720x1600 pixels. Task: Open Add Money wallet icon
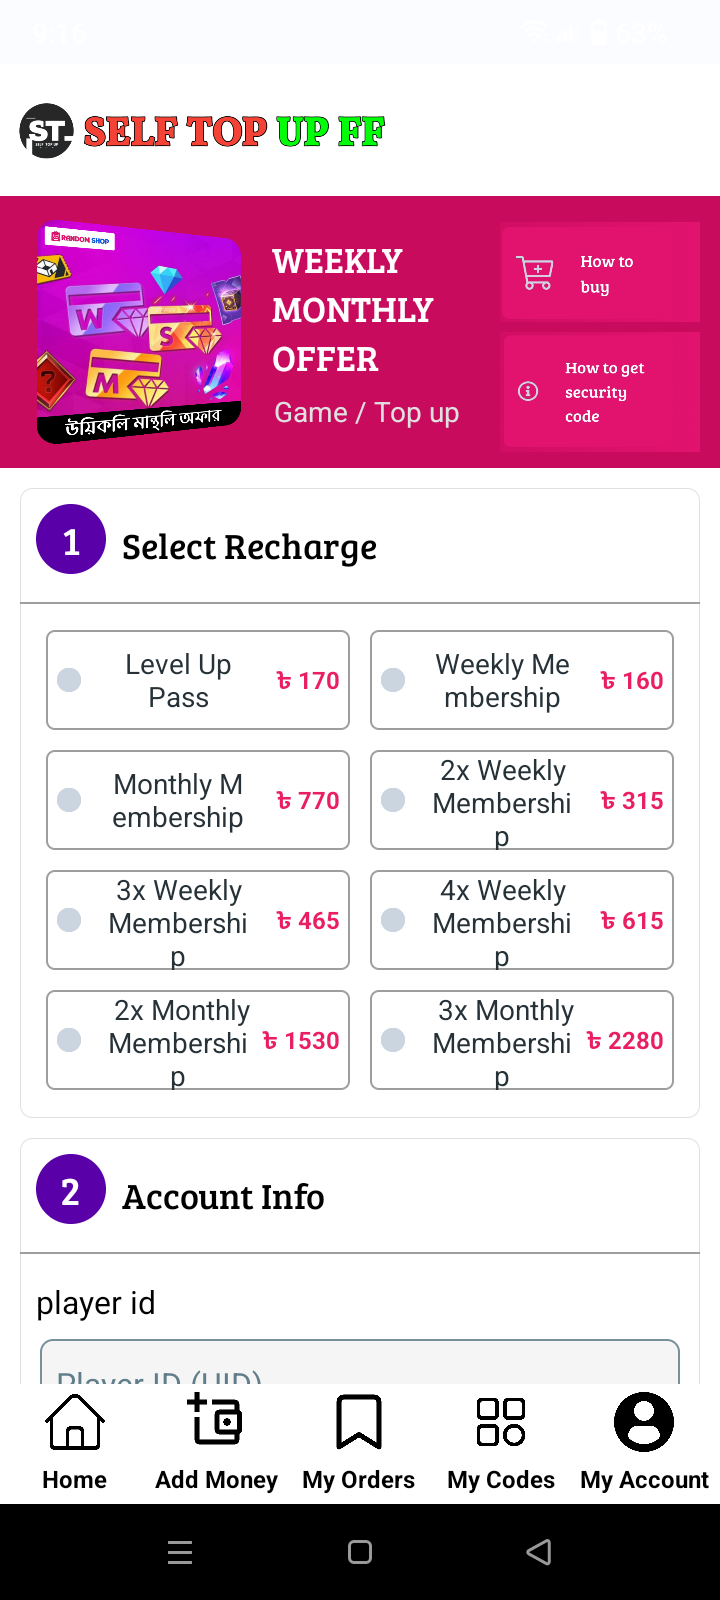pyautogui.click(x=215, y=1420)
